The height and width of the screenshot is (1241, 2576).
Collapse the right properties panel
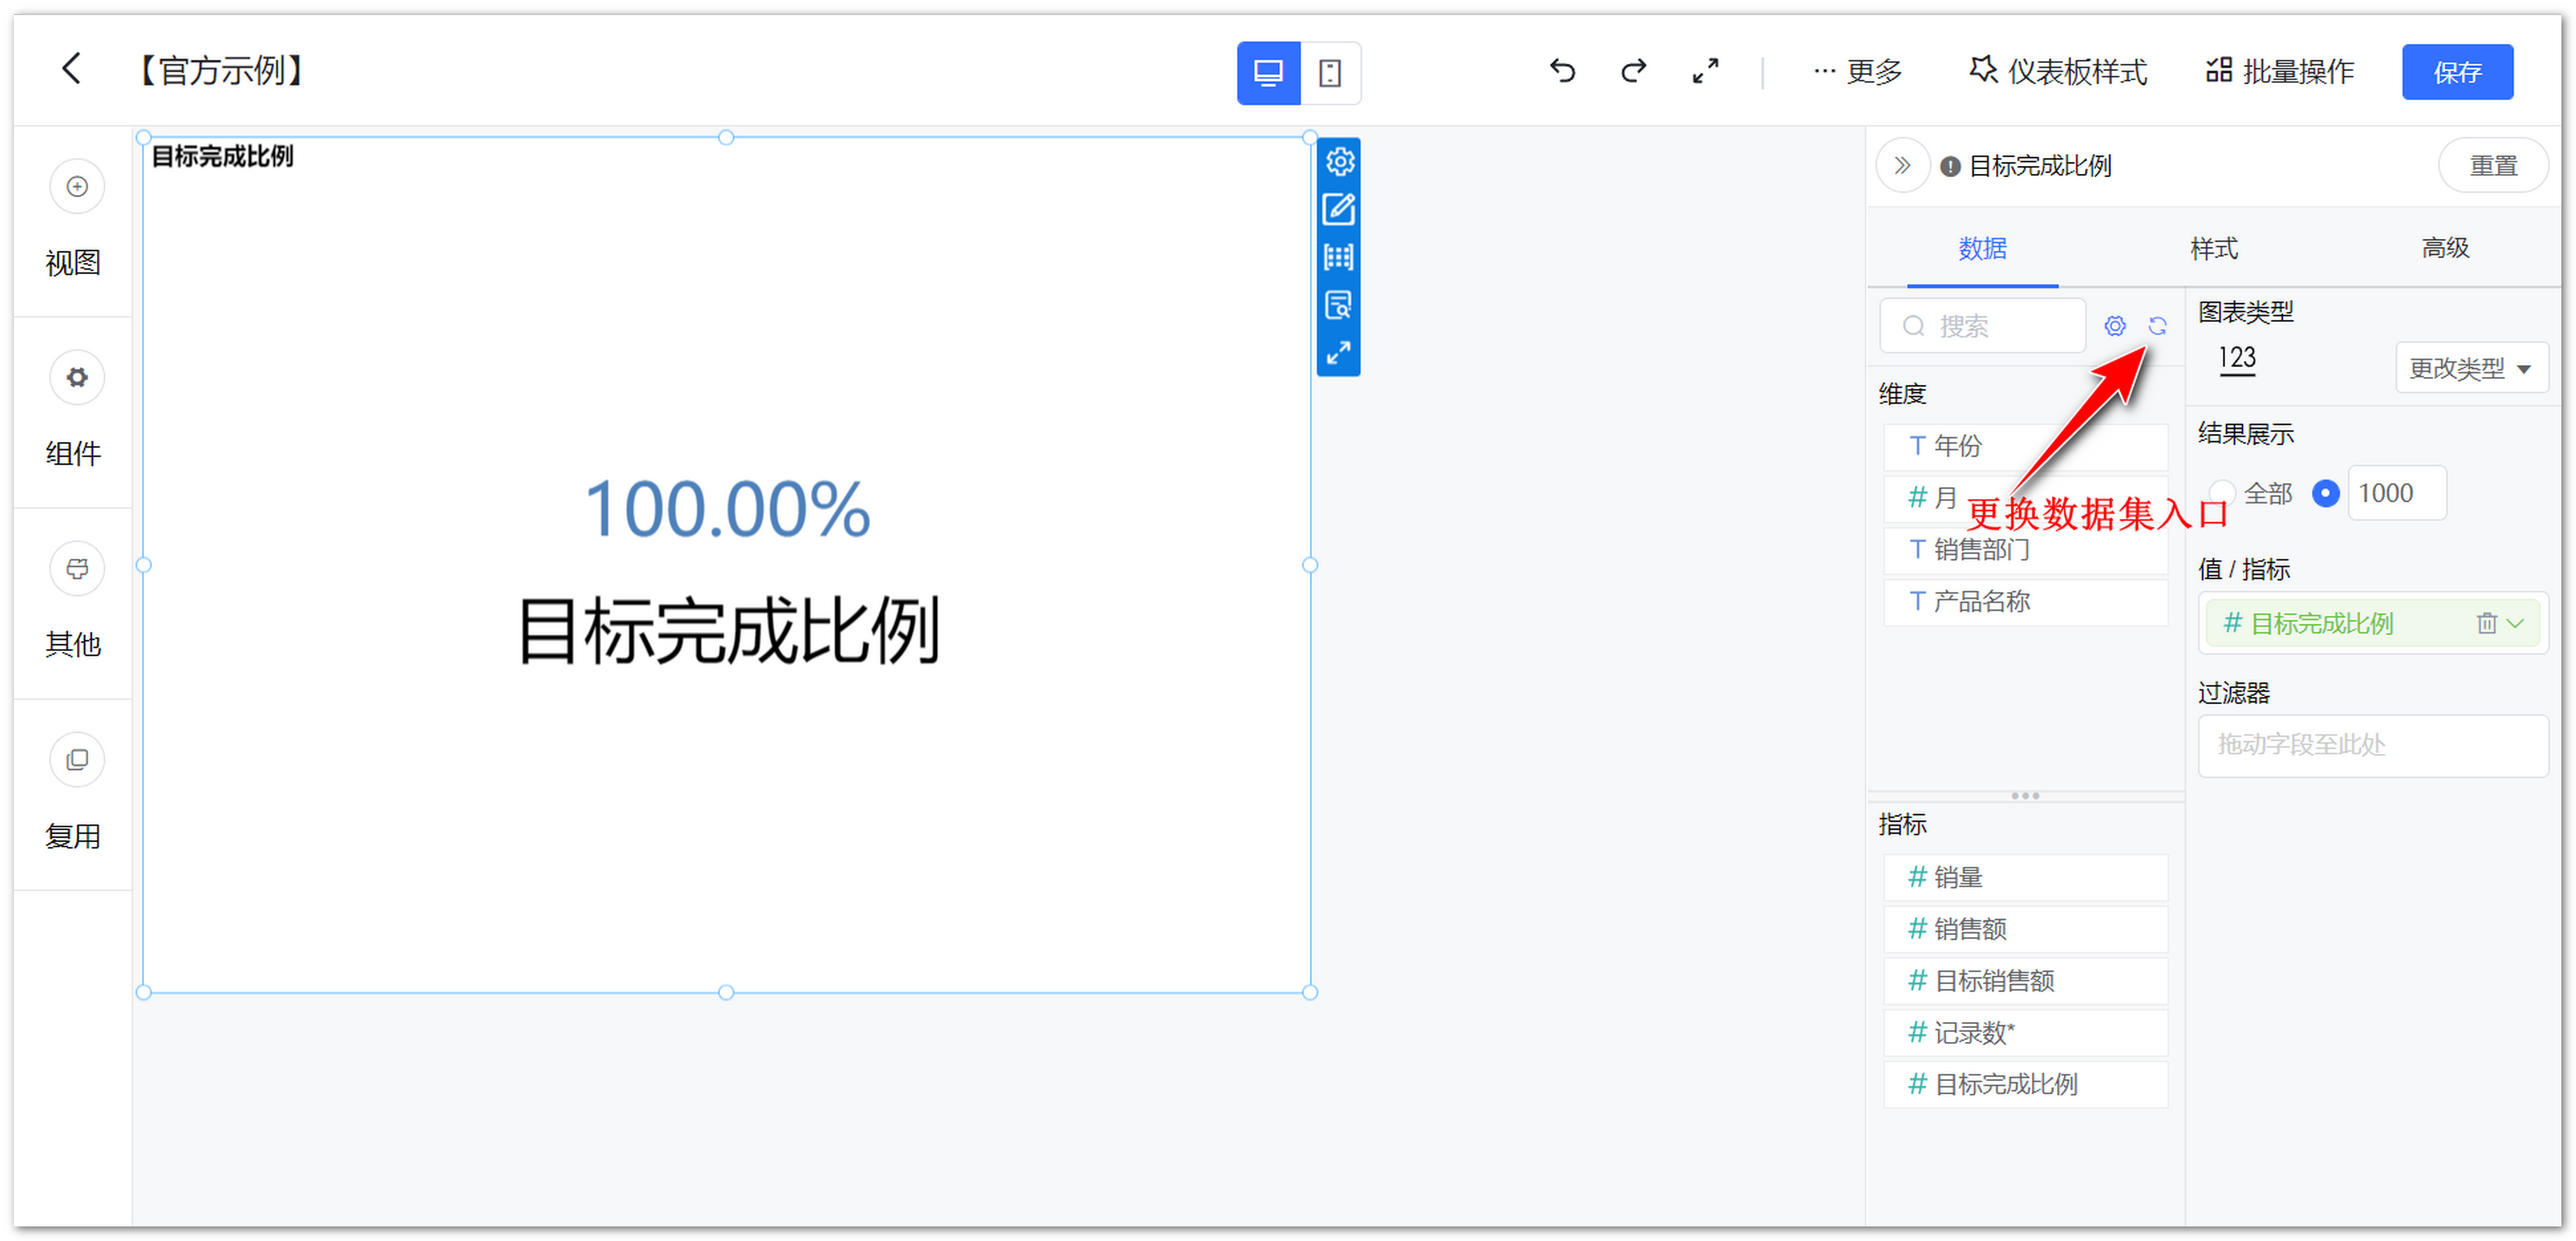(x=1902, y=166)
